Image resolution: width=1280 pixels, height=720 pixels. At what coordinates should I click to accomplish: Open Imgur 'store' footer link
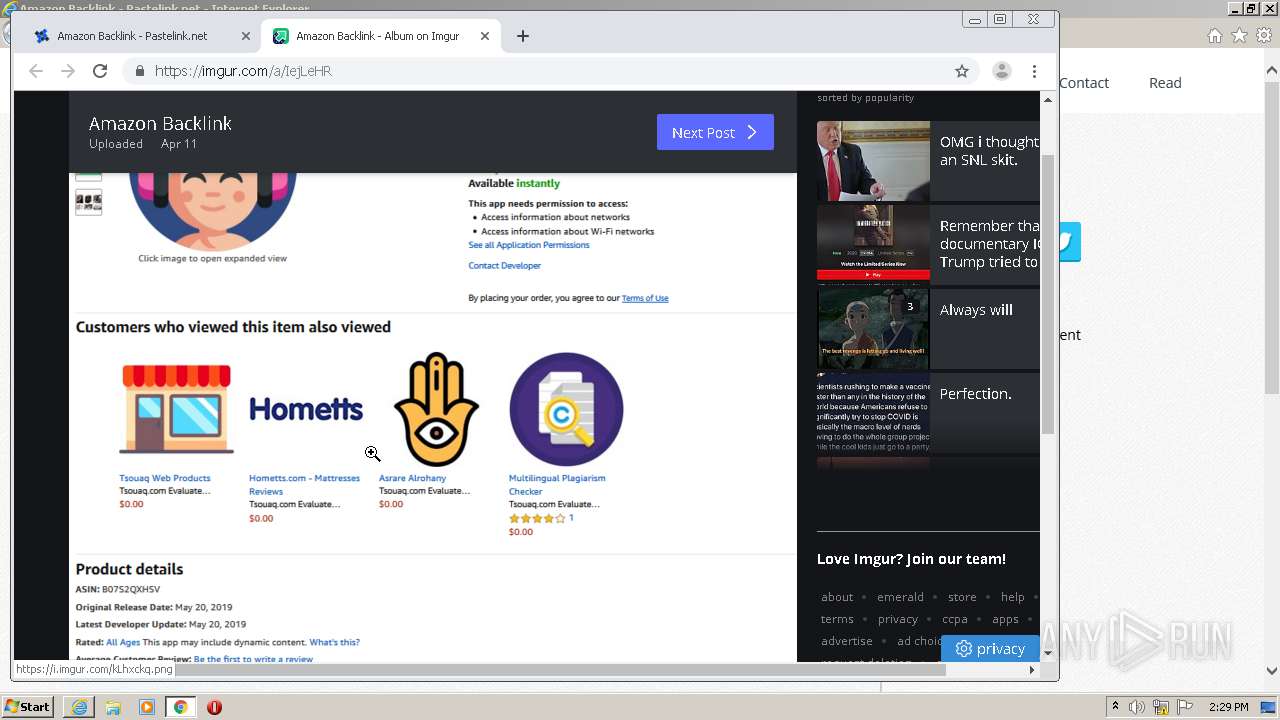[x=962, y=597]
